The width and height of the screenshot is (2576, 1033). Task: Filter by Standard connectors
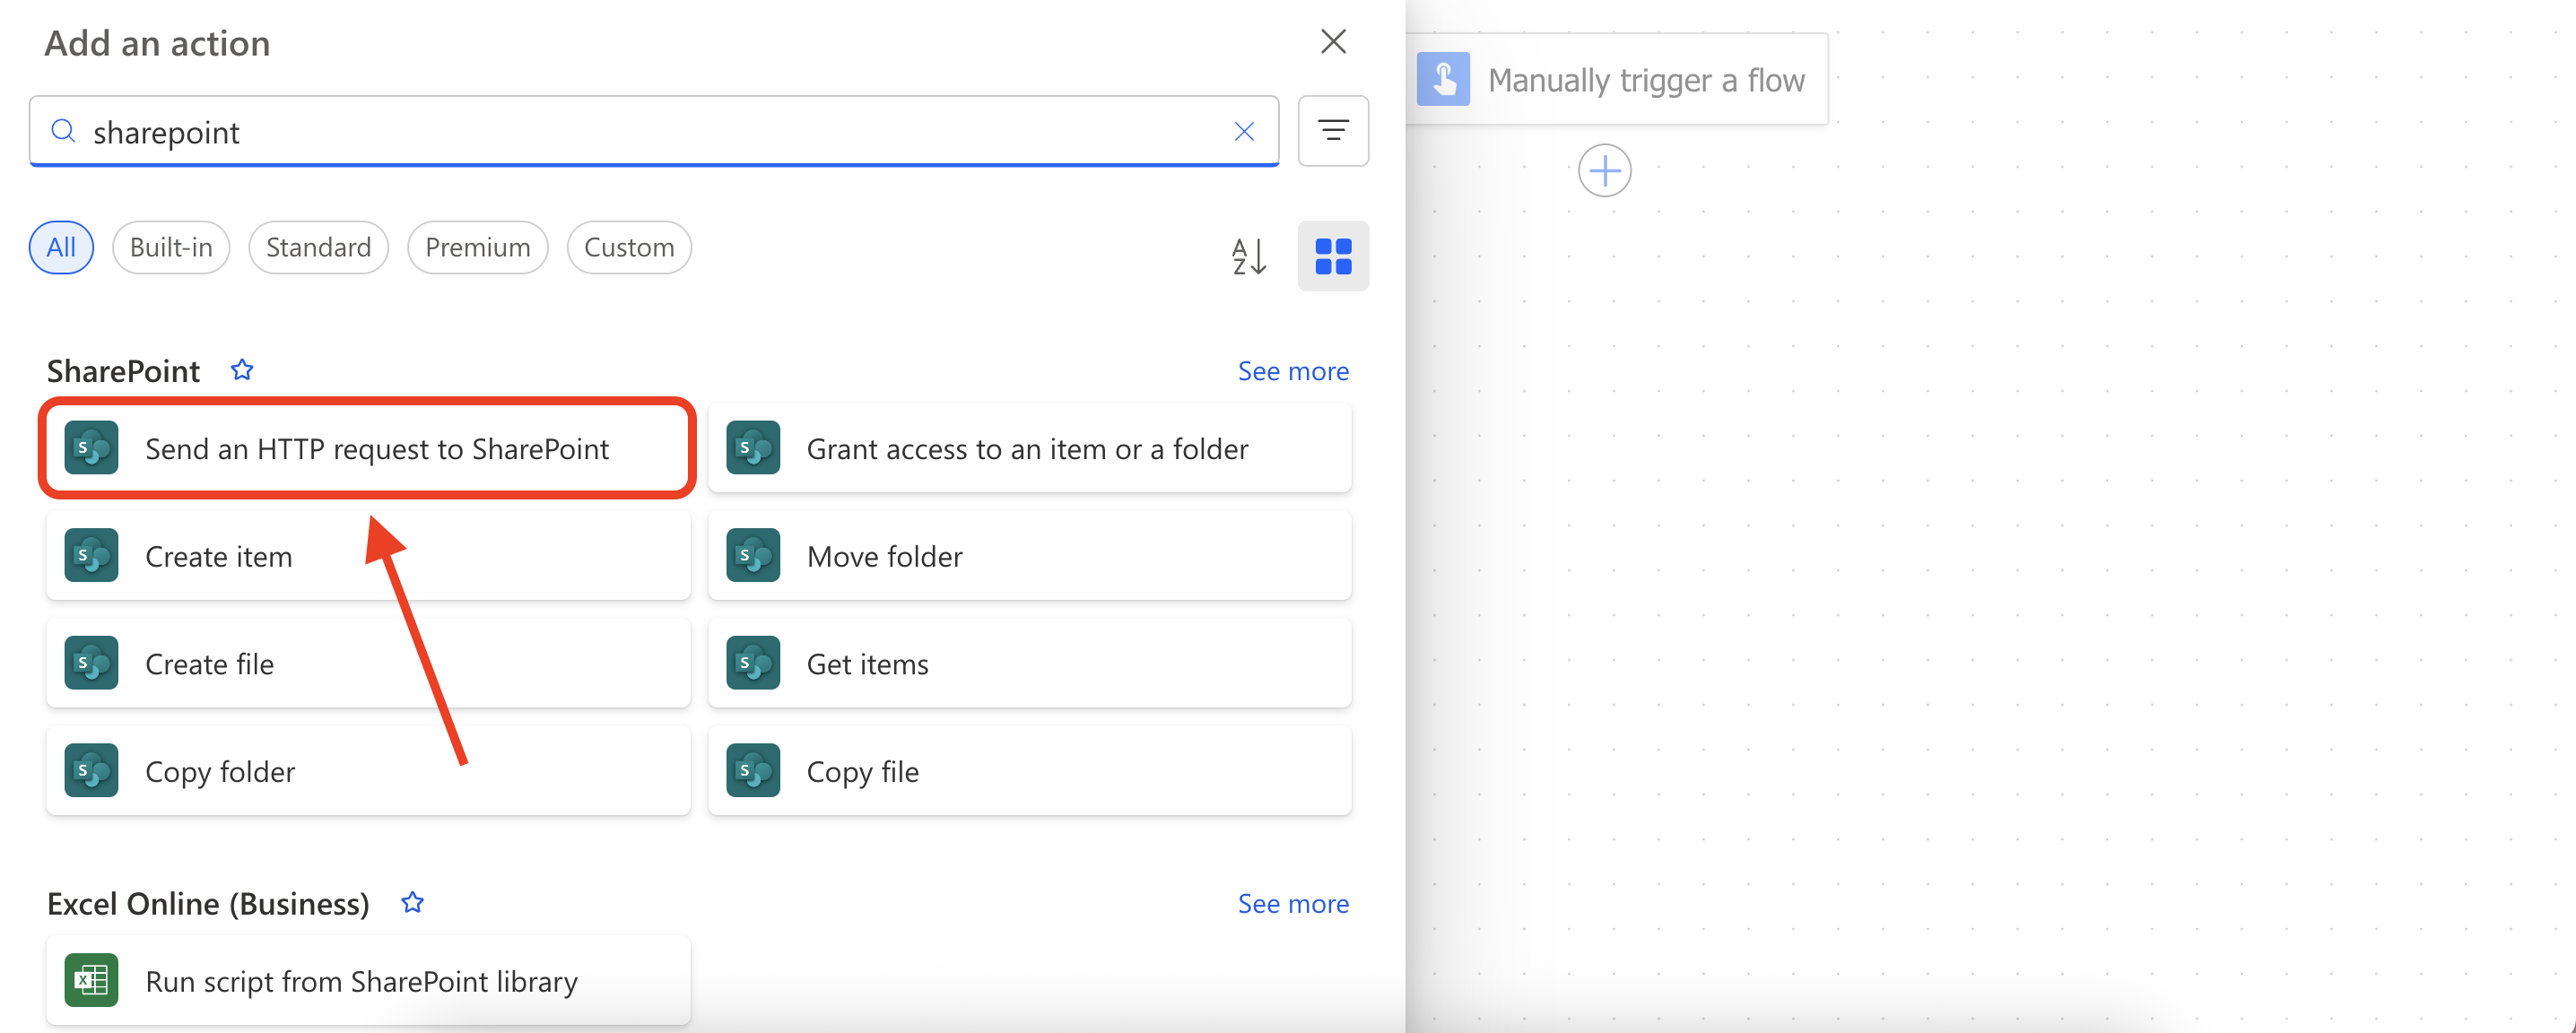coord(318,247)
